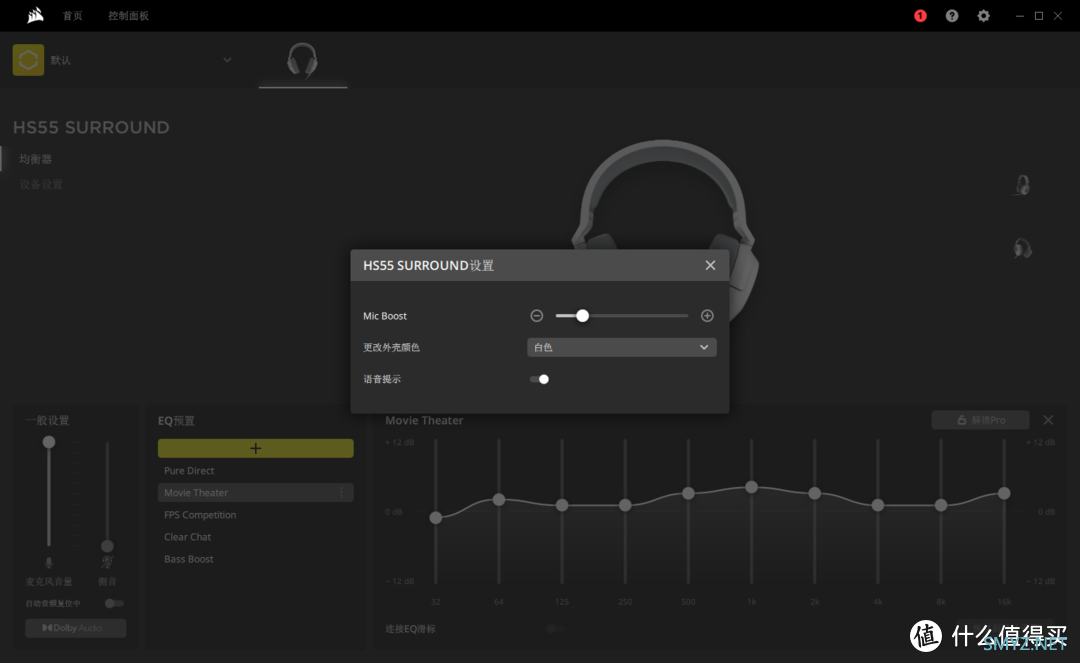The width and height of the screenshot is (1080, 663).
Task: Decrease Mic Boost with minus icon
Action: coord(537,316)
